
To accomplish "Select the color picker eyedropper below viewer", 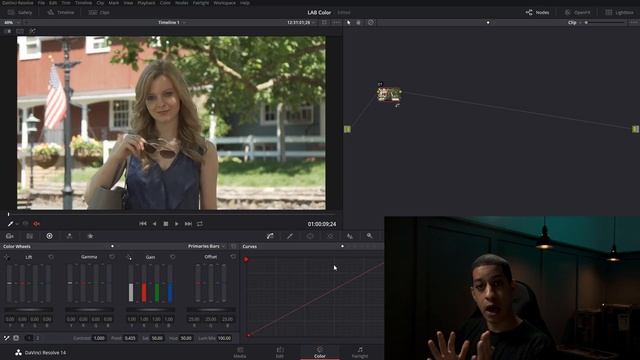I will [x=11, y=224].
